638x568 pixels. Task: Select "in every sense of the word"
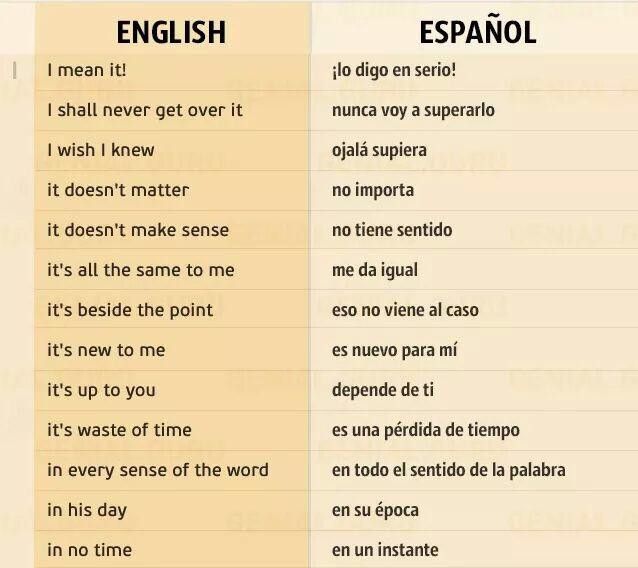pos(158,470)
